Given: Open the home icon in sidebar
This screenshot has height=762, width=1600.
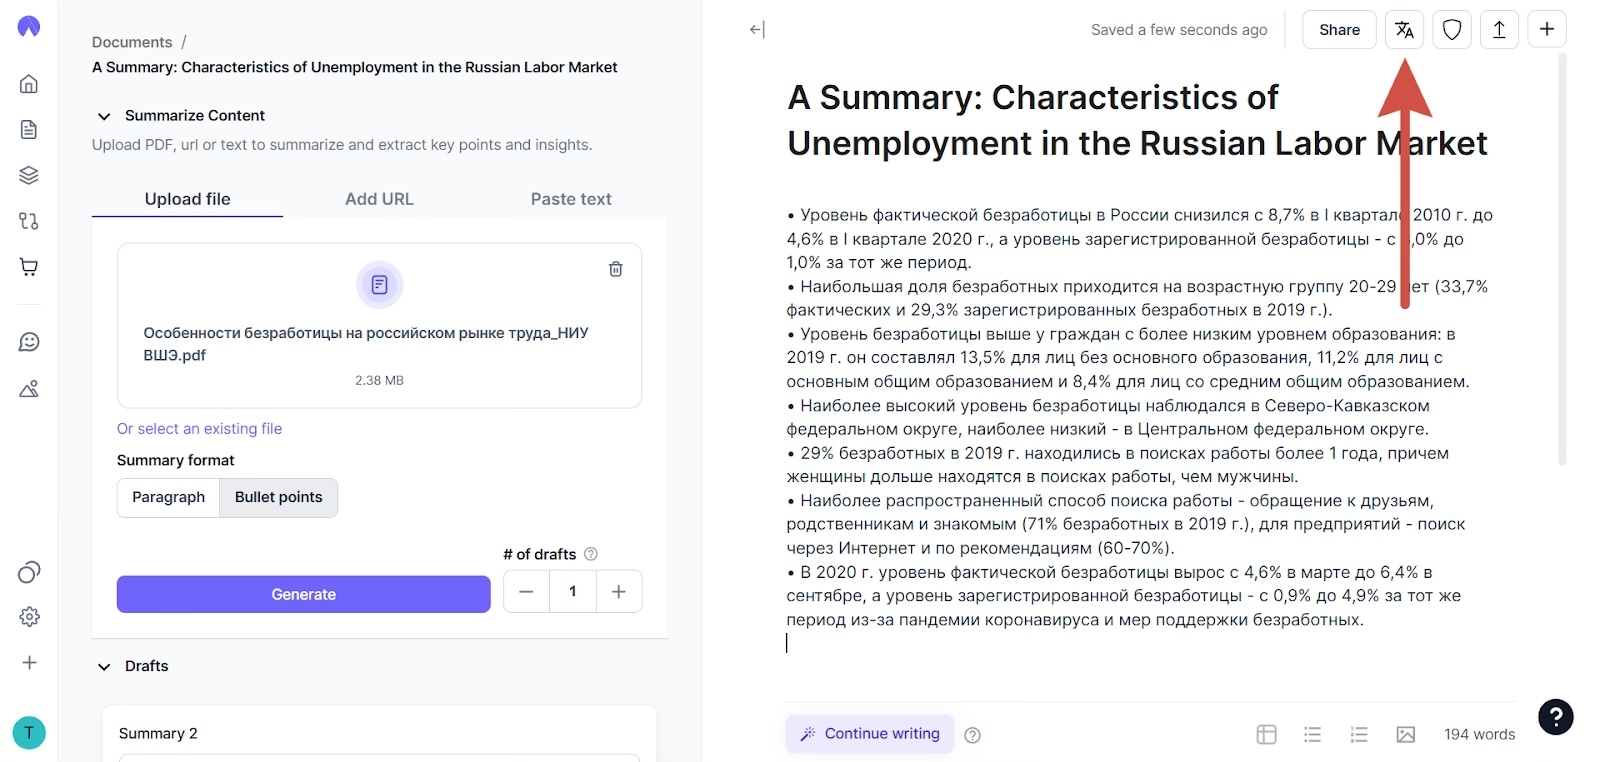Looking at the screenshot, I should pyautogui.click(x=29, y=84).
